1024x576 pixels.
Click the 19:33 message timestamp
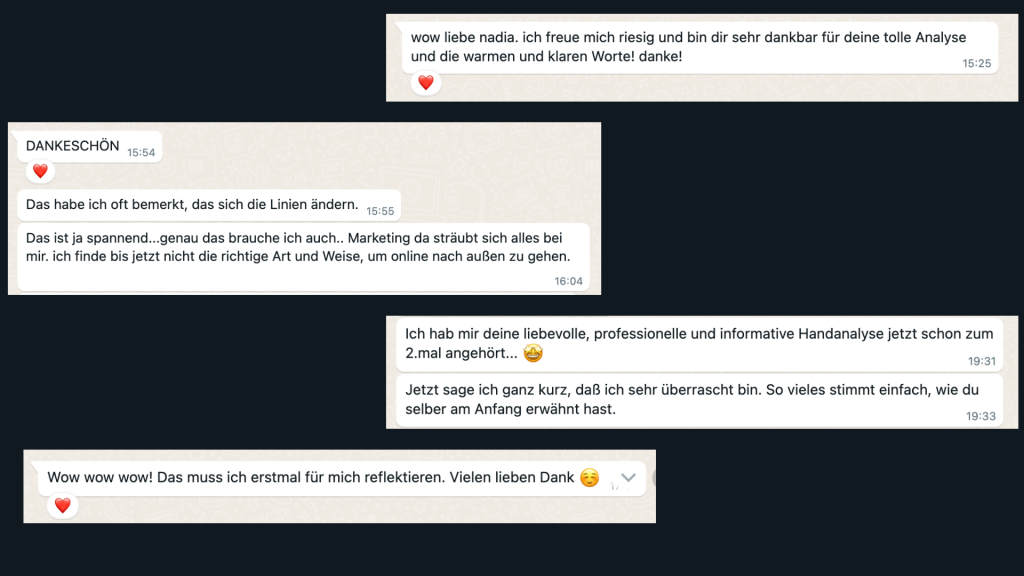(981, 416)
